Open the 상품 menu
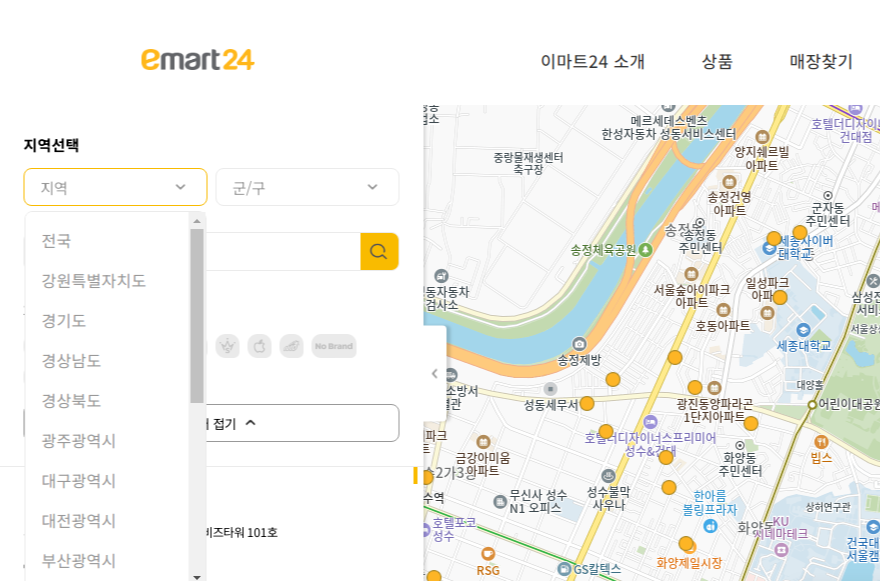 [x=717, y=61]
